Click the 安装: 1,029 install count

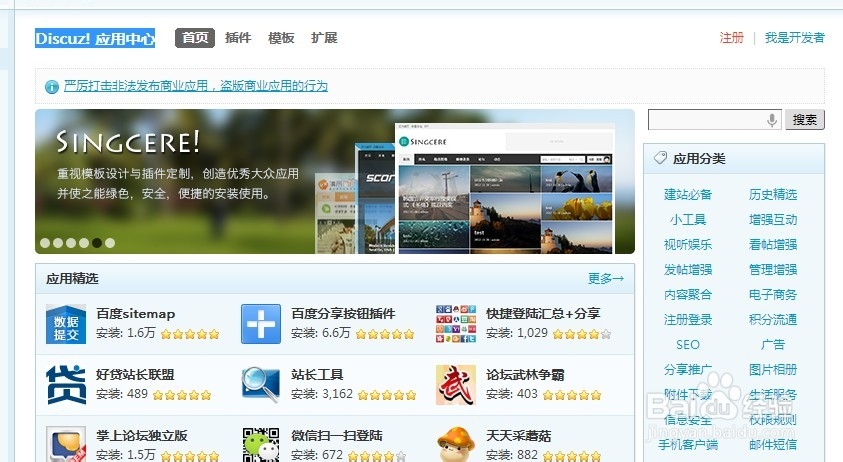coord(517,333)
